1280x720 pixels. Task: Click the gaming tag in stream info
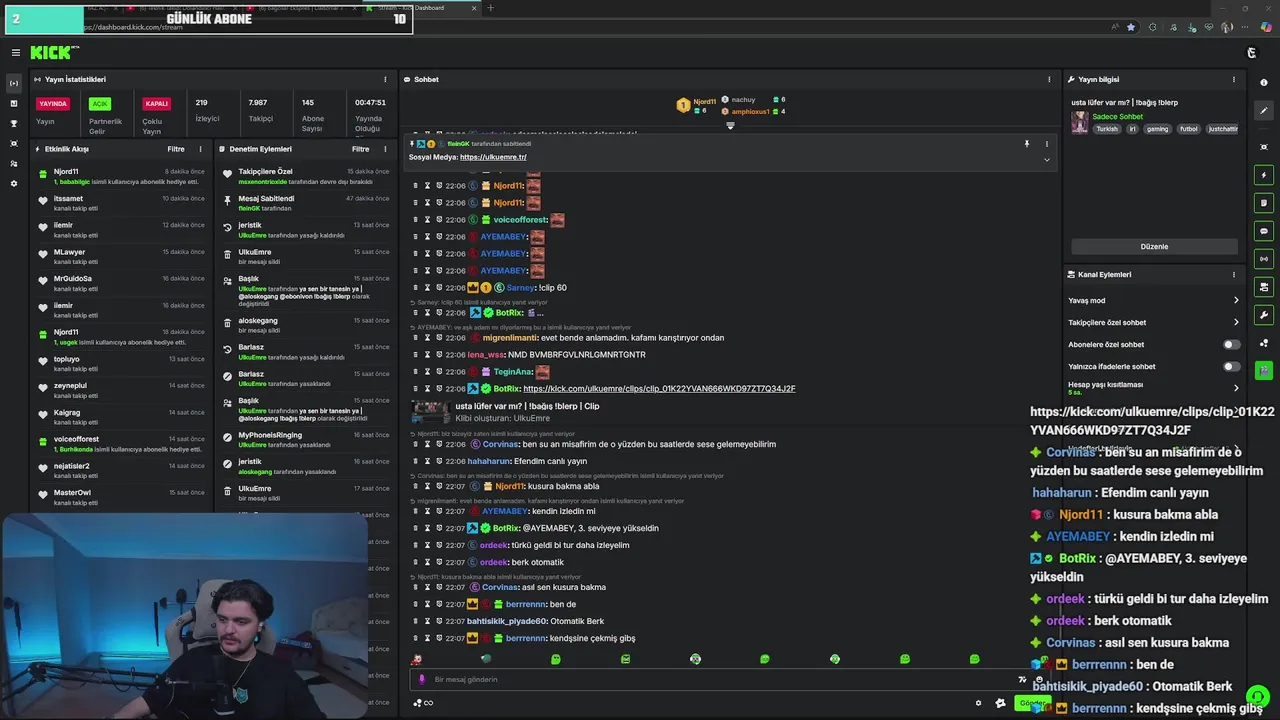pyautogui.click(x=1157, y=129)
